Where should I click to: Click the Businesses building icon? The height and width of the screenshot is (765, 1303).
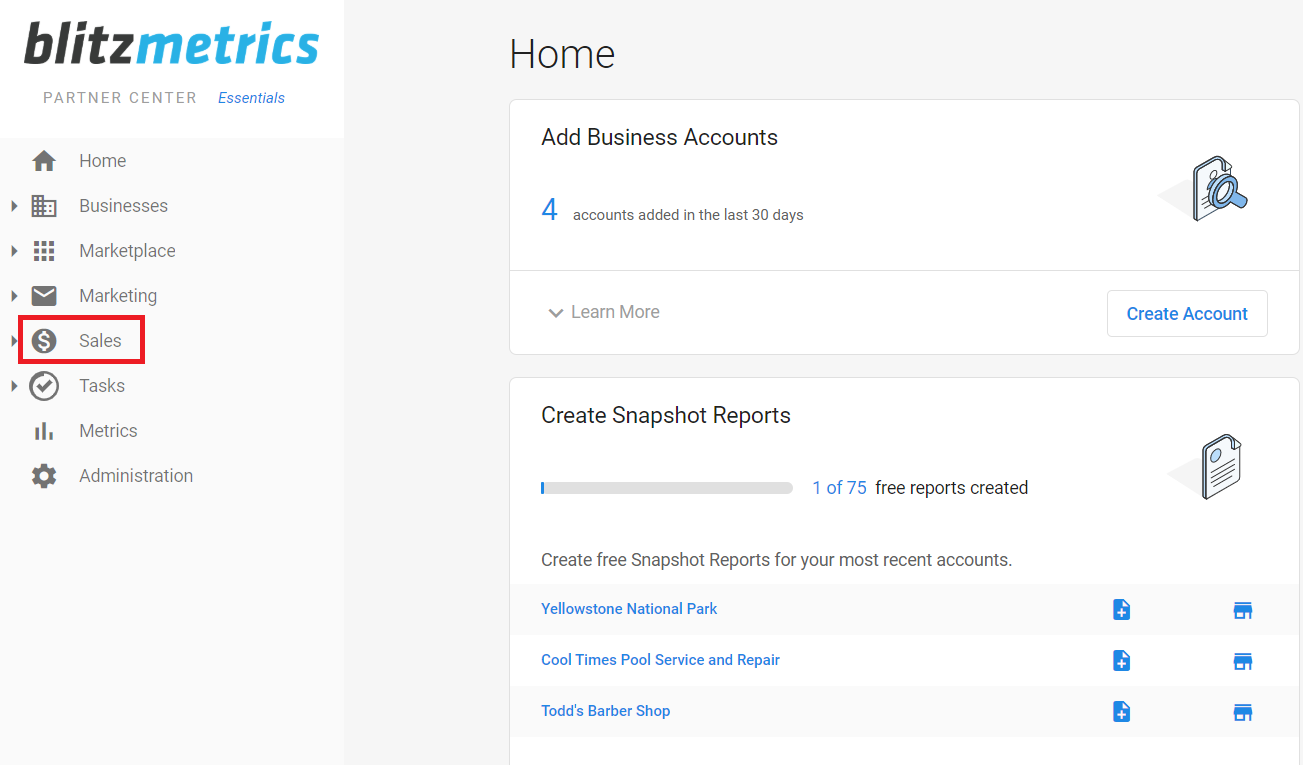pos(44,206)
